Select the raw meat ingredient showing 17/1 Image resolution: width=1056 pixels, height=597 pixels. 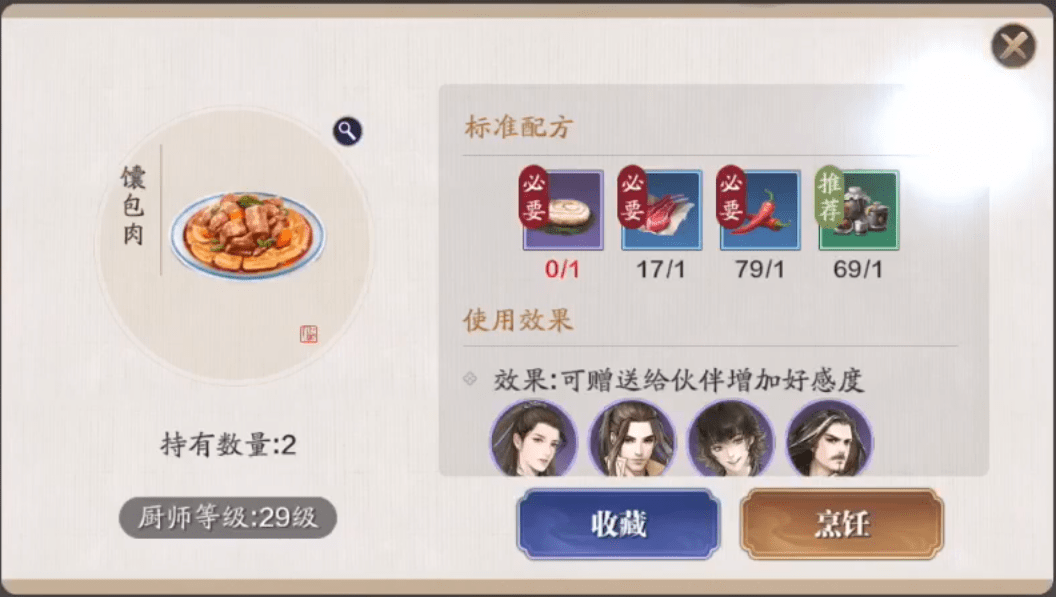tap(661, 210)
